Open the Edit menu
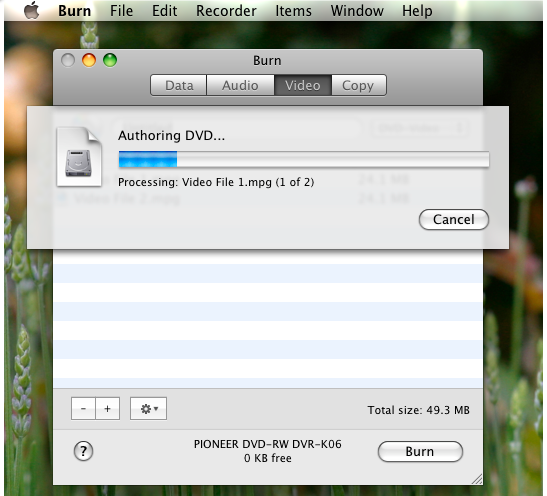Image resolution: width=547 pixels, height=496 pixels. pyautogui.click(x=164, y=11)
